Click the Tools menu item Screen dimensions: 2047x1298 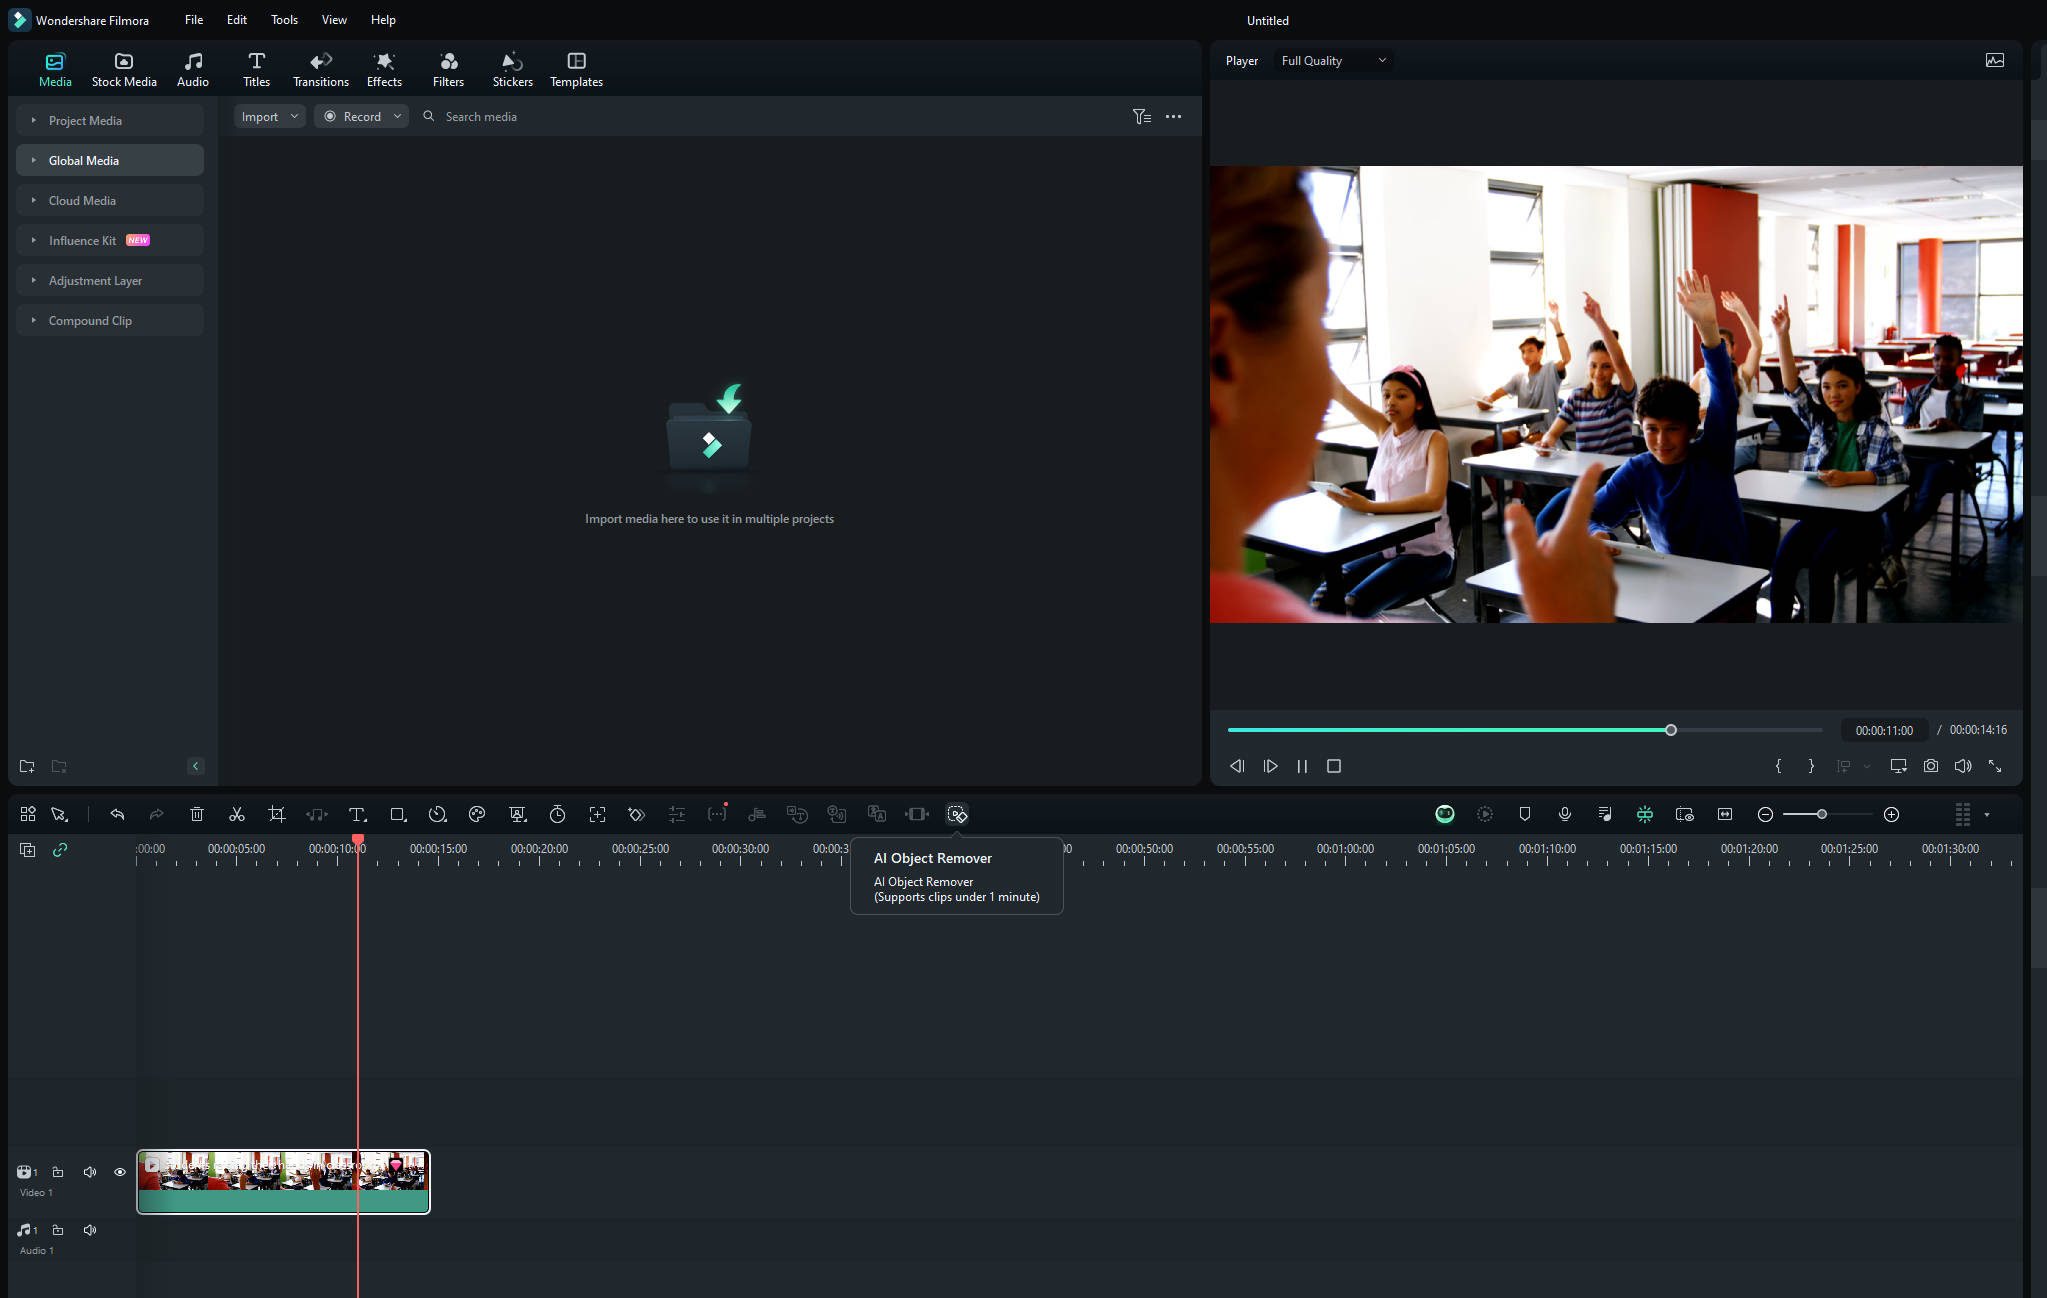click(x=283, y=19)
